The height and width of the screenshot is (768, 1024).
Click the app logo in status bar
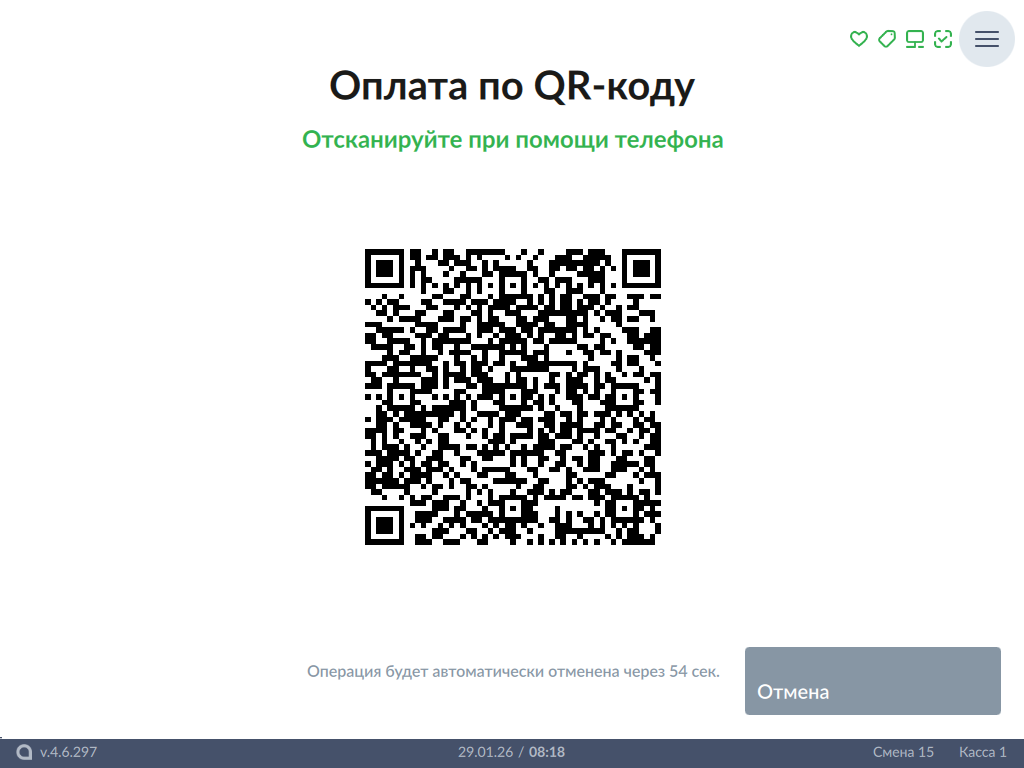tap(24, 752)
